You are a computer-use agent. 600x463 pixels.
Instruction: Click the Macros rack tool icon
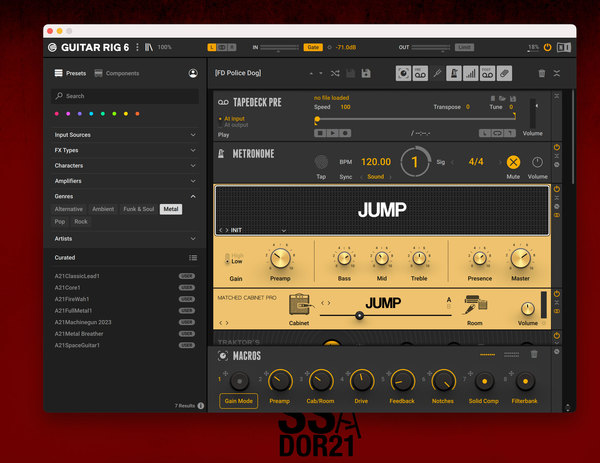(403, 73)
